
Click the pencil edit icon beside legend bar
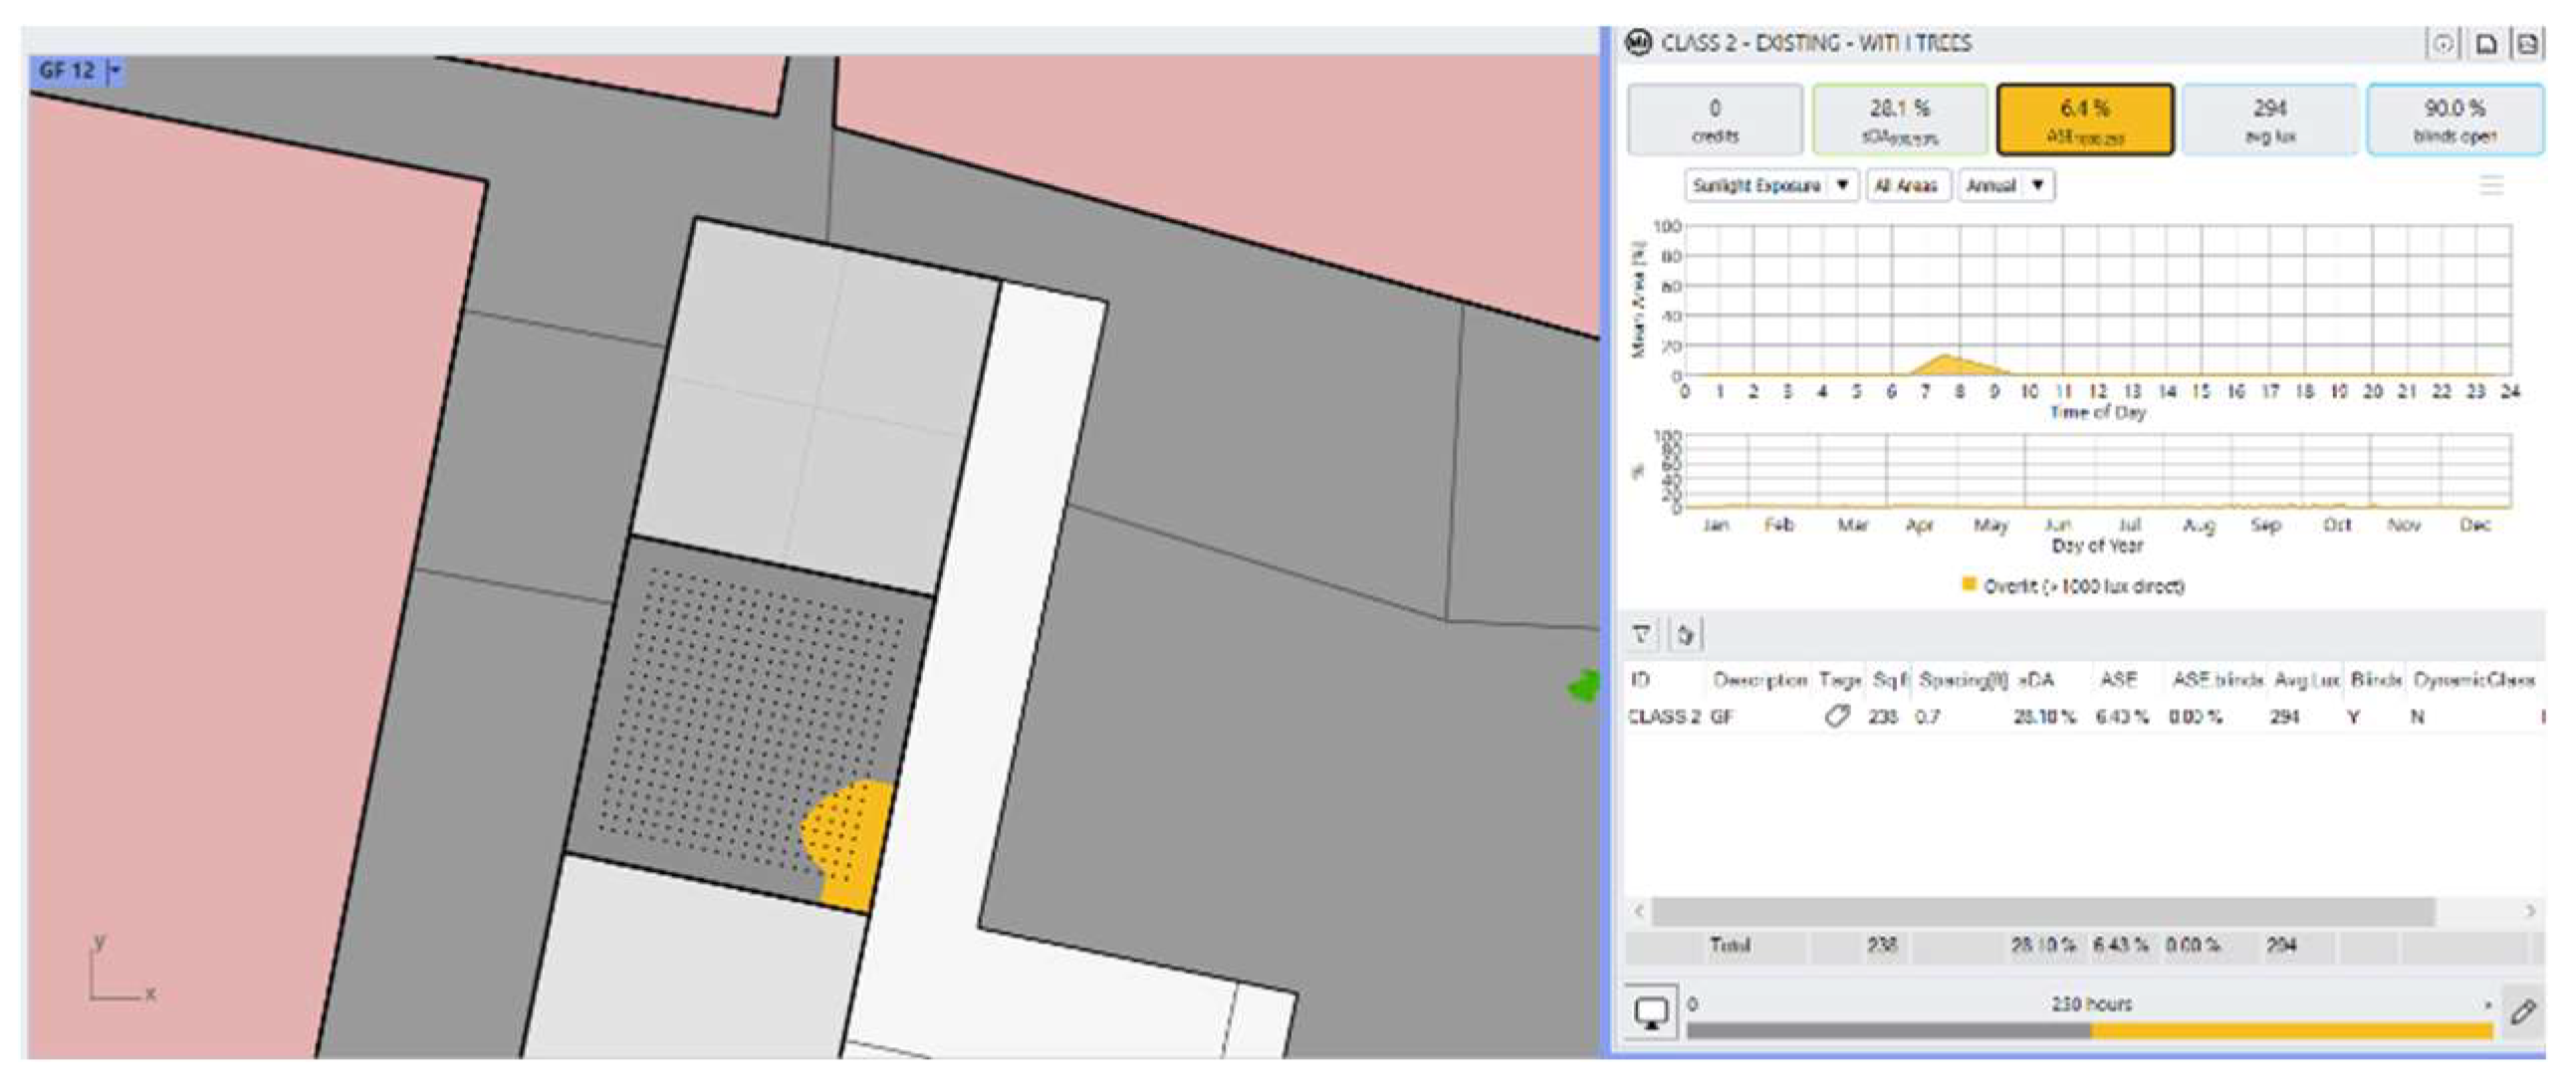(x=2522, y=1012)
